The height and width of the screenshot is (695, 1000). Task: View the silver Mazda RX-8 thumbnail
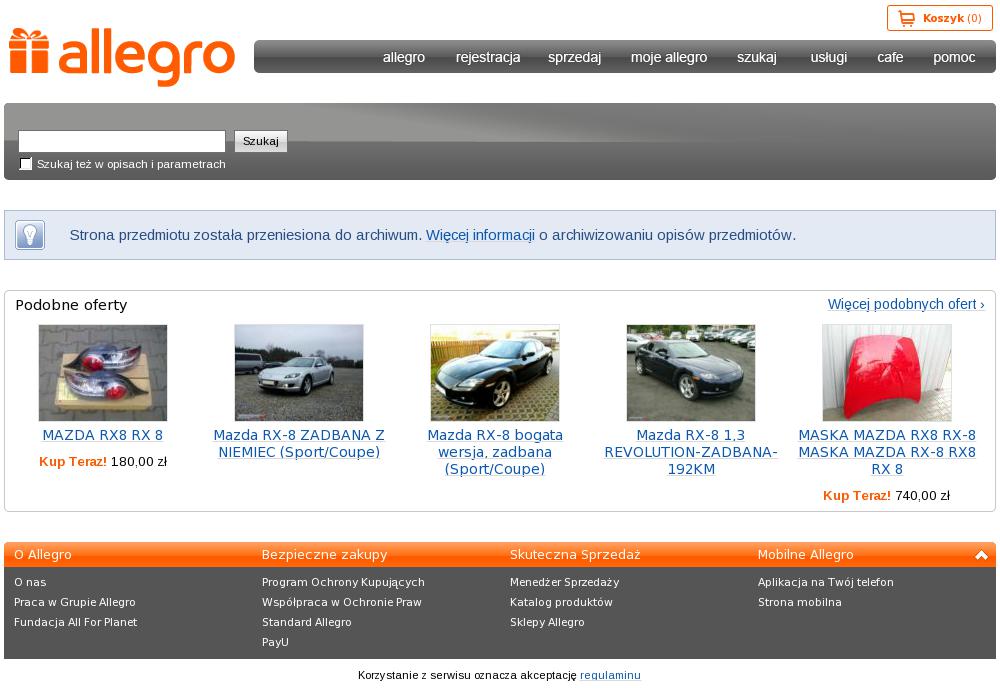[x=299, y=373]
